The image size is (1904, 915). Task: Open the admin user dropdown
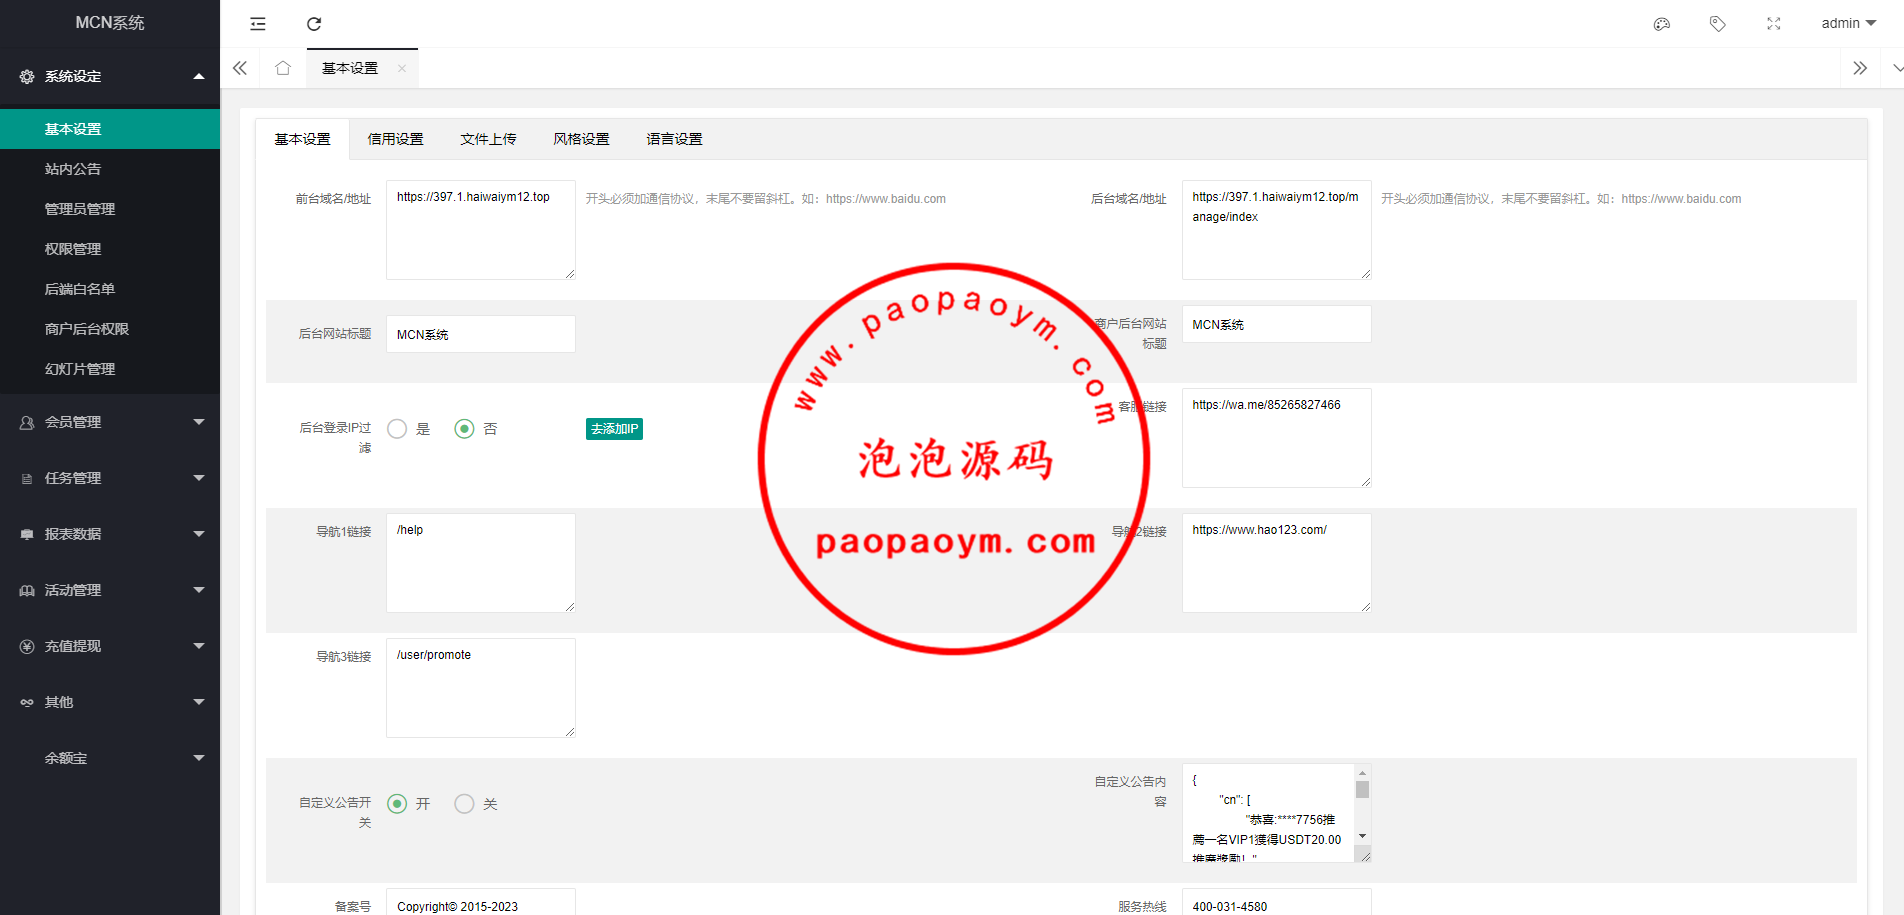(1848, 24)
